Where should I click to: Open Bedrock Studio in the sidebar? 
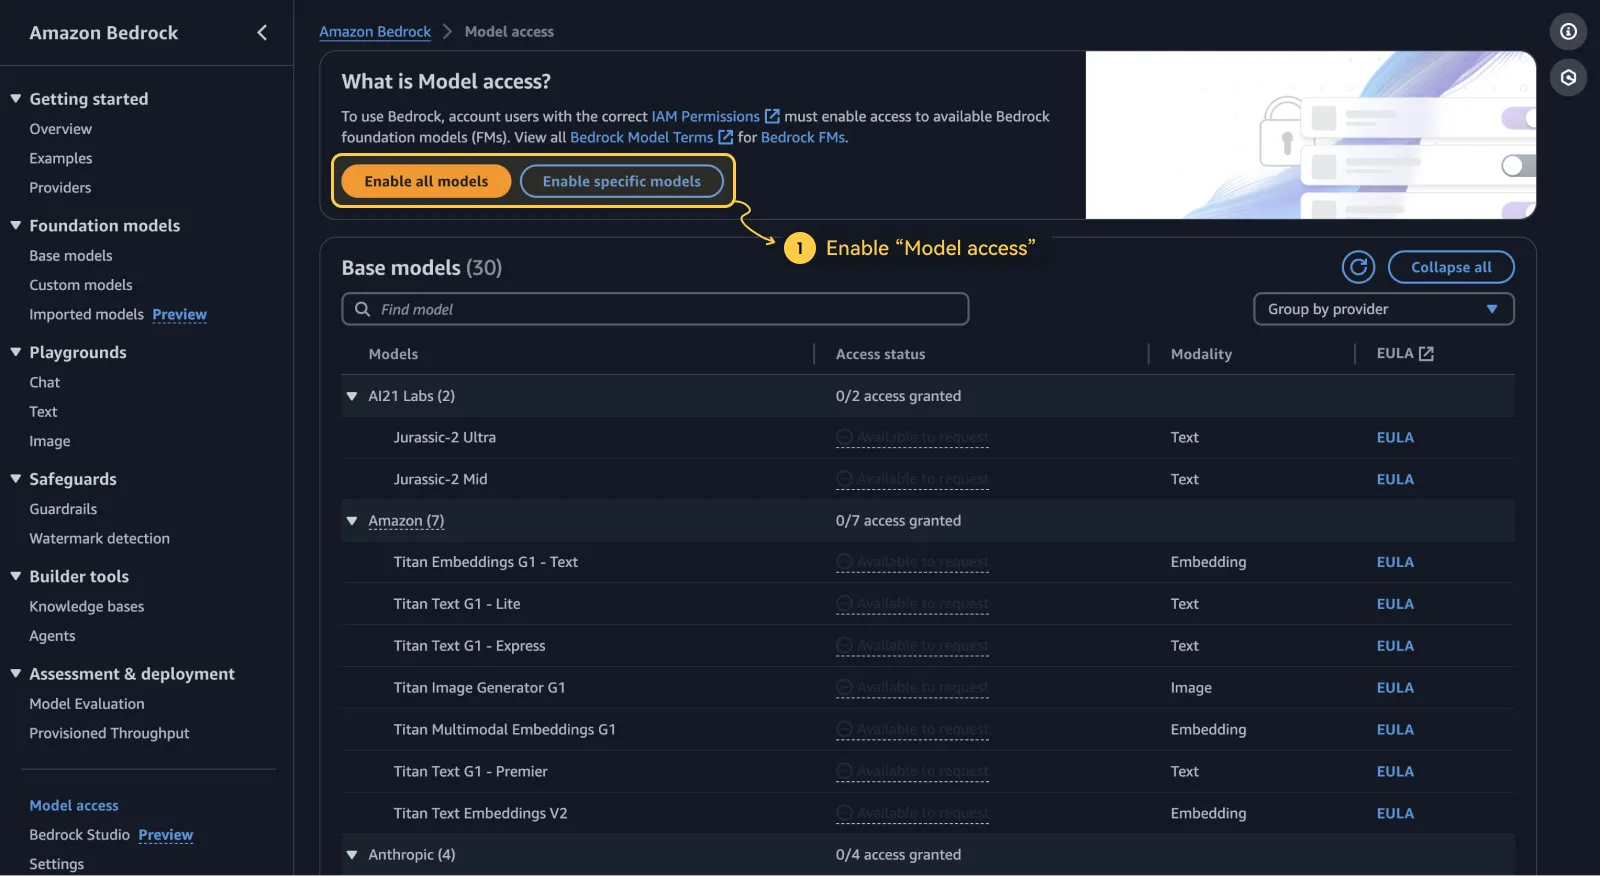coord(79,835)
